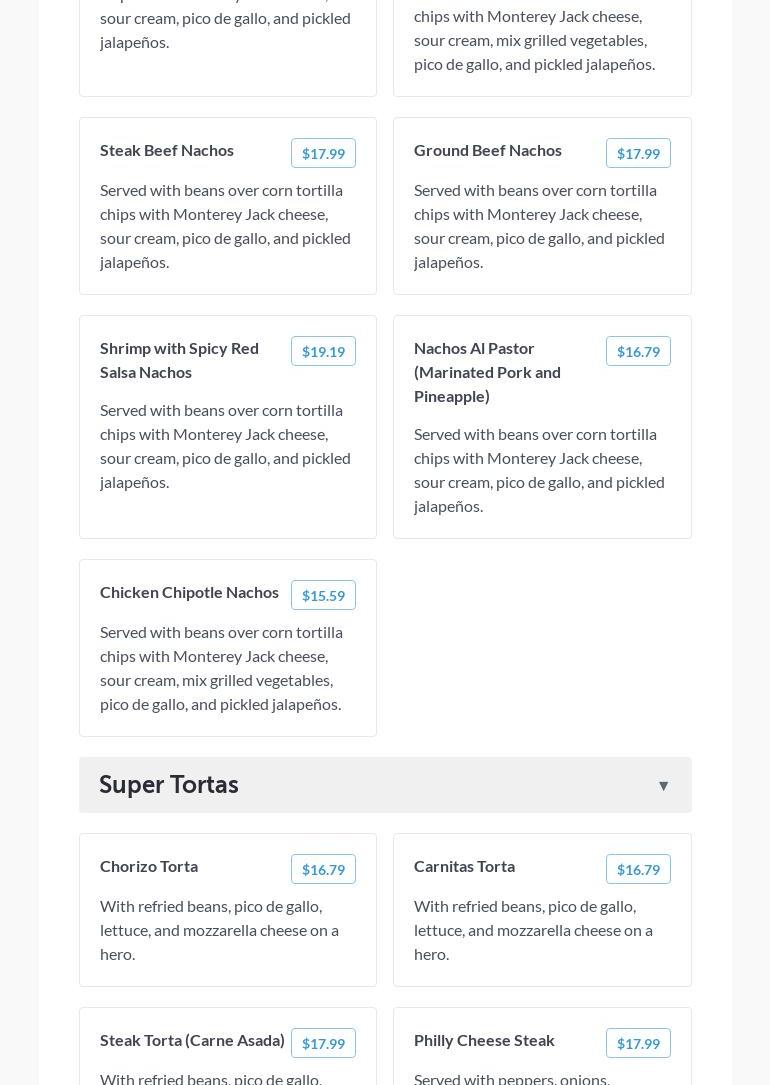Open Shrimp with Spicy Red Salsa Nachos title
Screen dimensions: 770x1085
pyautogui.click(x=179, y=360)
